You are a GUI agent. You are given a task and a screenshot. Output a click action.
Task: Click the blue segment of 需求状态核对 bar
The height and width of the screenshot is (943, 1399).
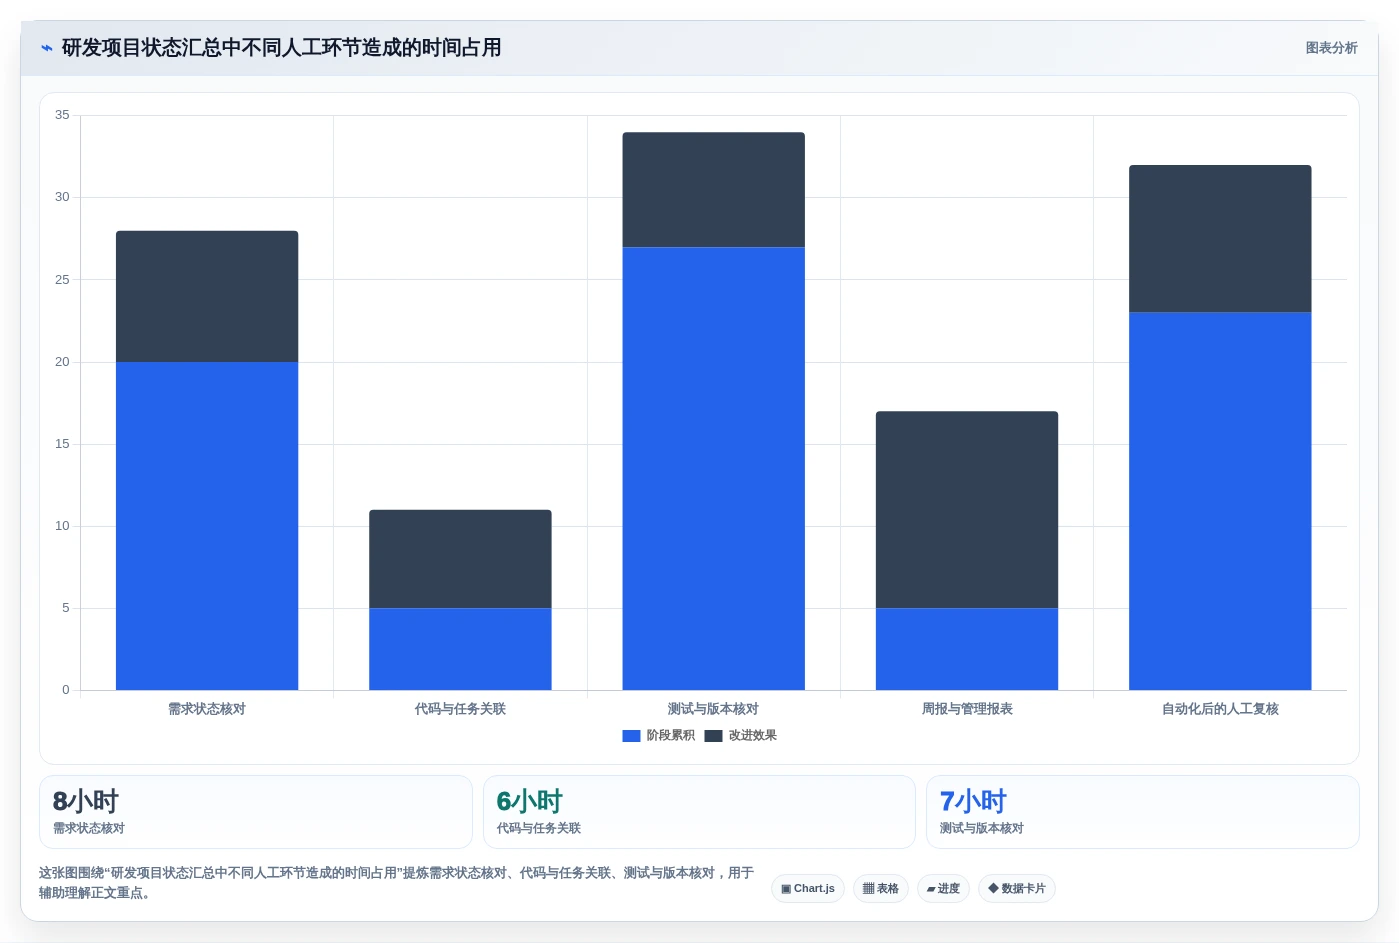207,526
